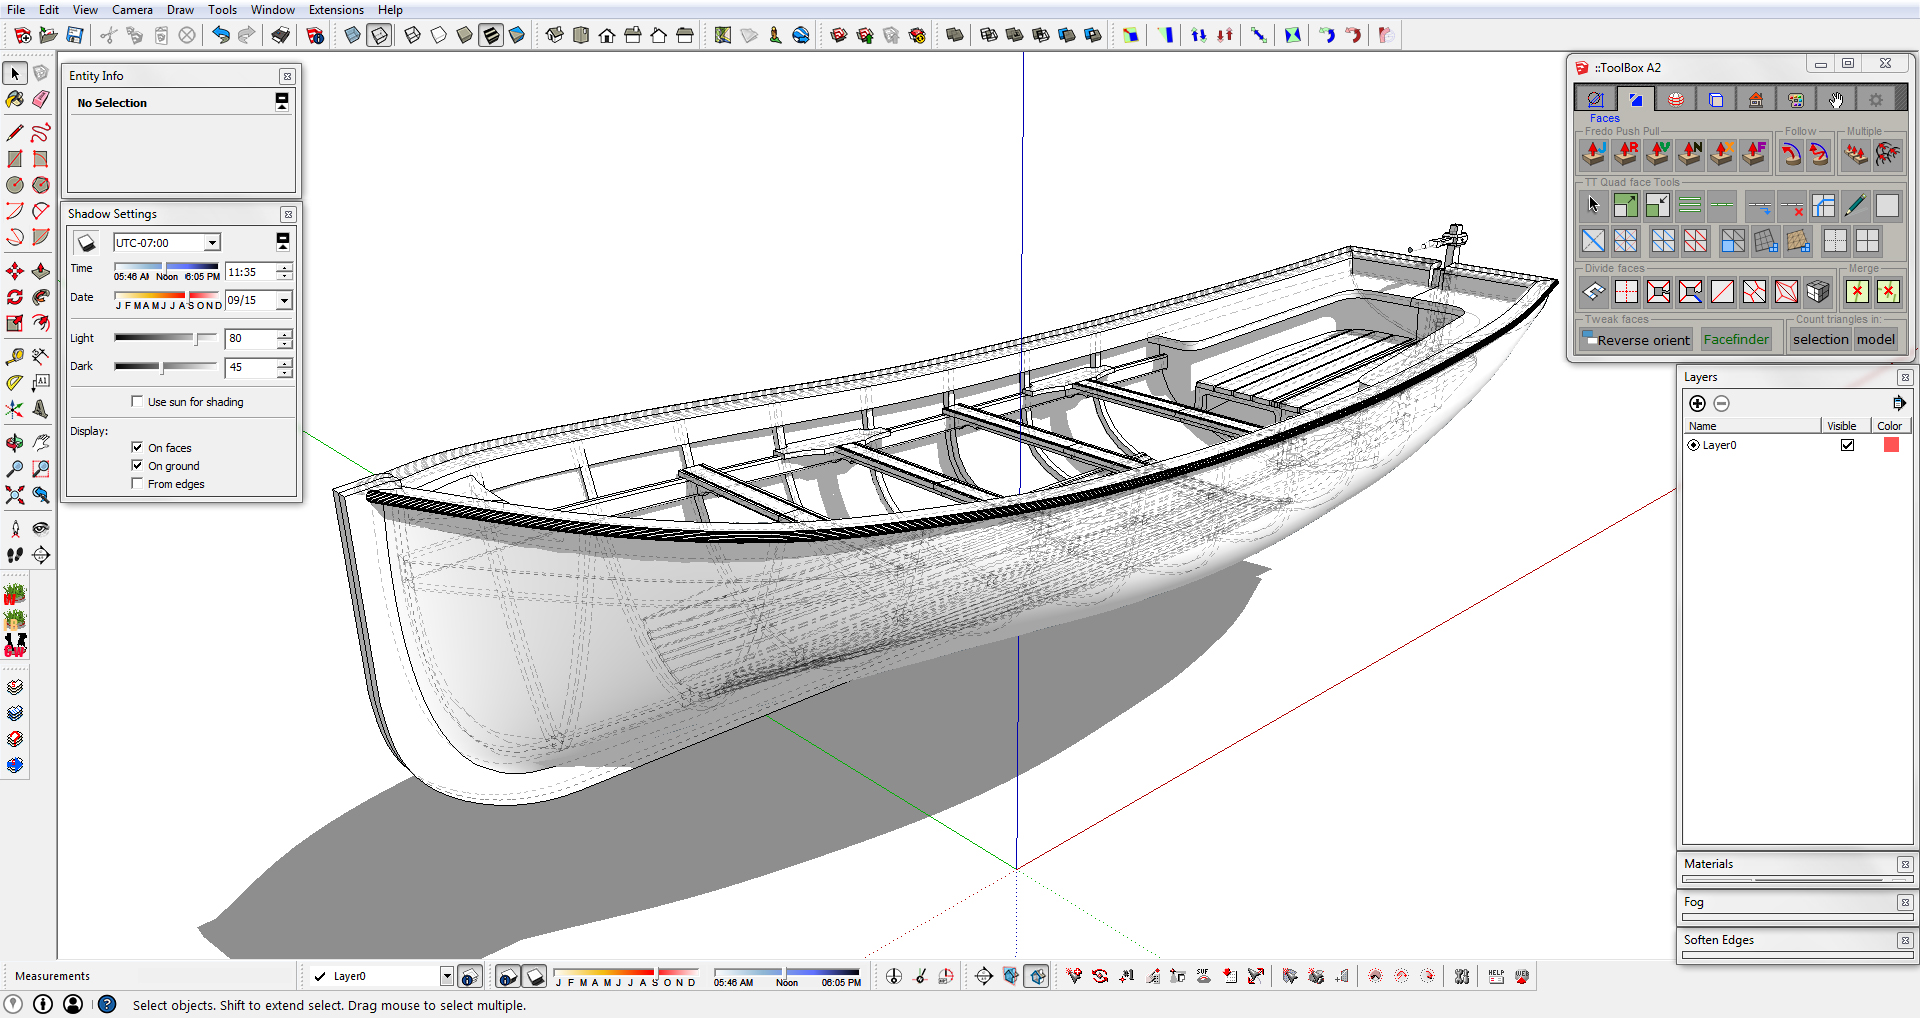Toggle Layer0 visibility checkbox

[1847, 445]
